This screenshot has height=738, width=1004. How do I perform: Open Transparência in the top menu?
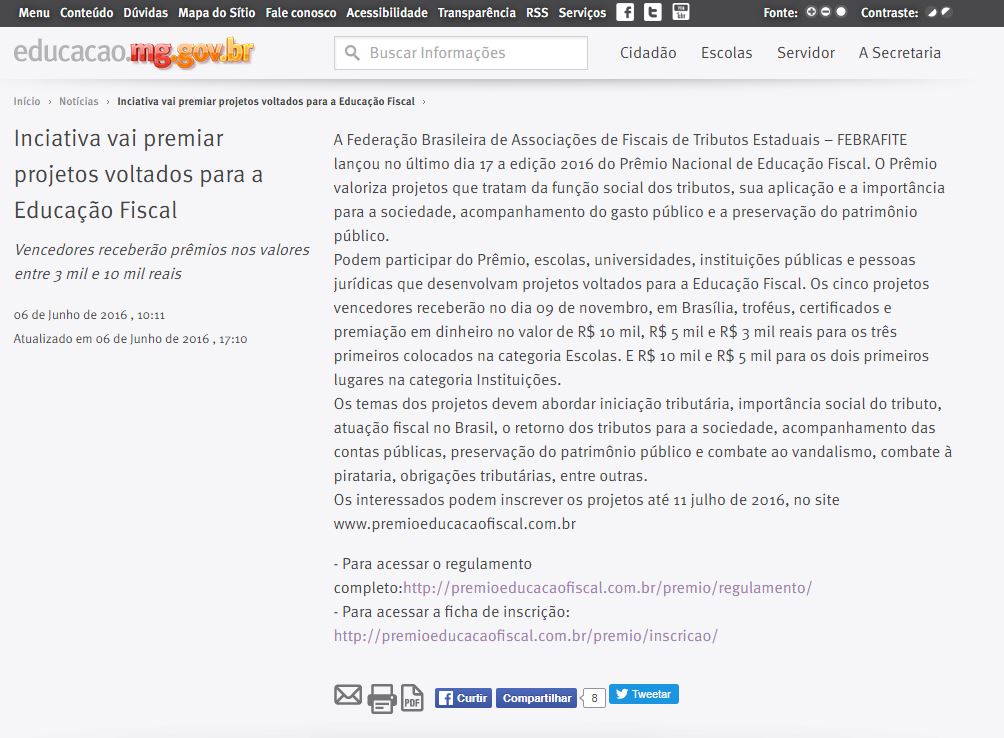click(477, 13)
